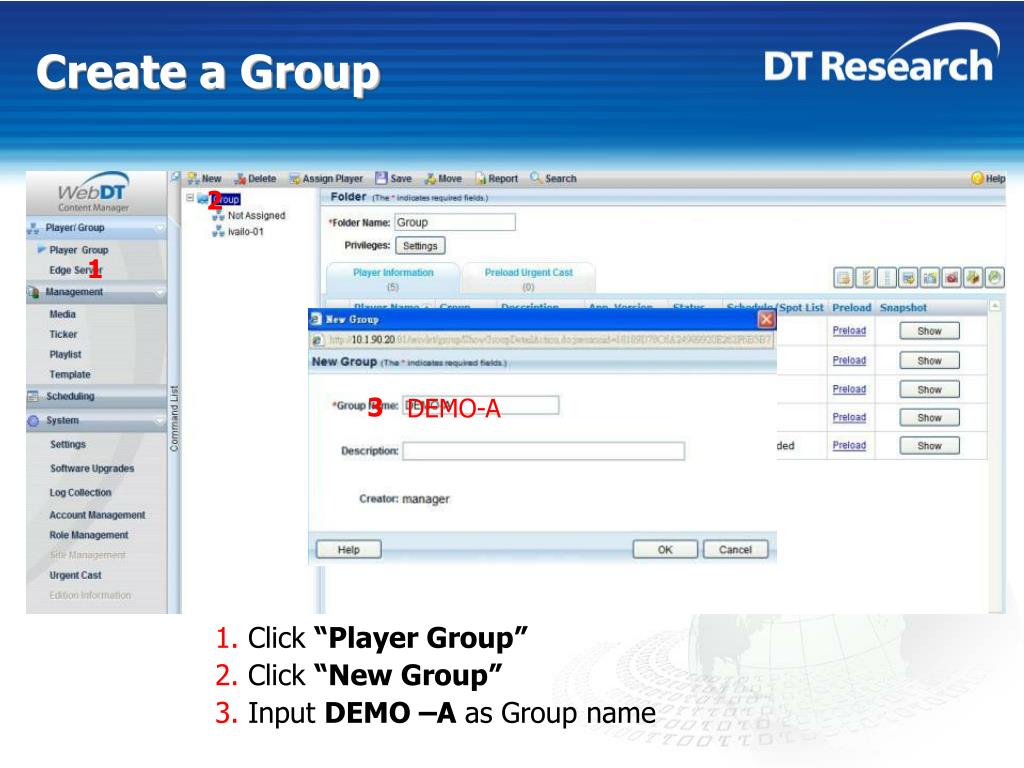Image resolution: width=1024 pixels, height=768 pixels.
Task: Click Show button in row ending 'ded'
Action: click(929, 446)
